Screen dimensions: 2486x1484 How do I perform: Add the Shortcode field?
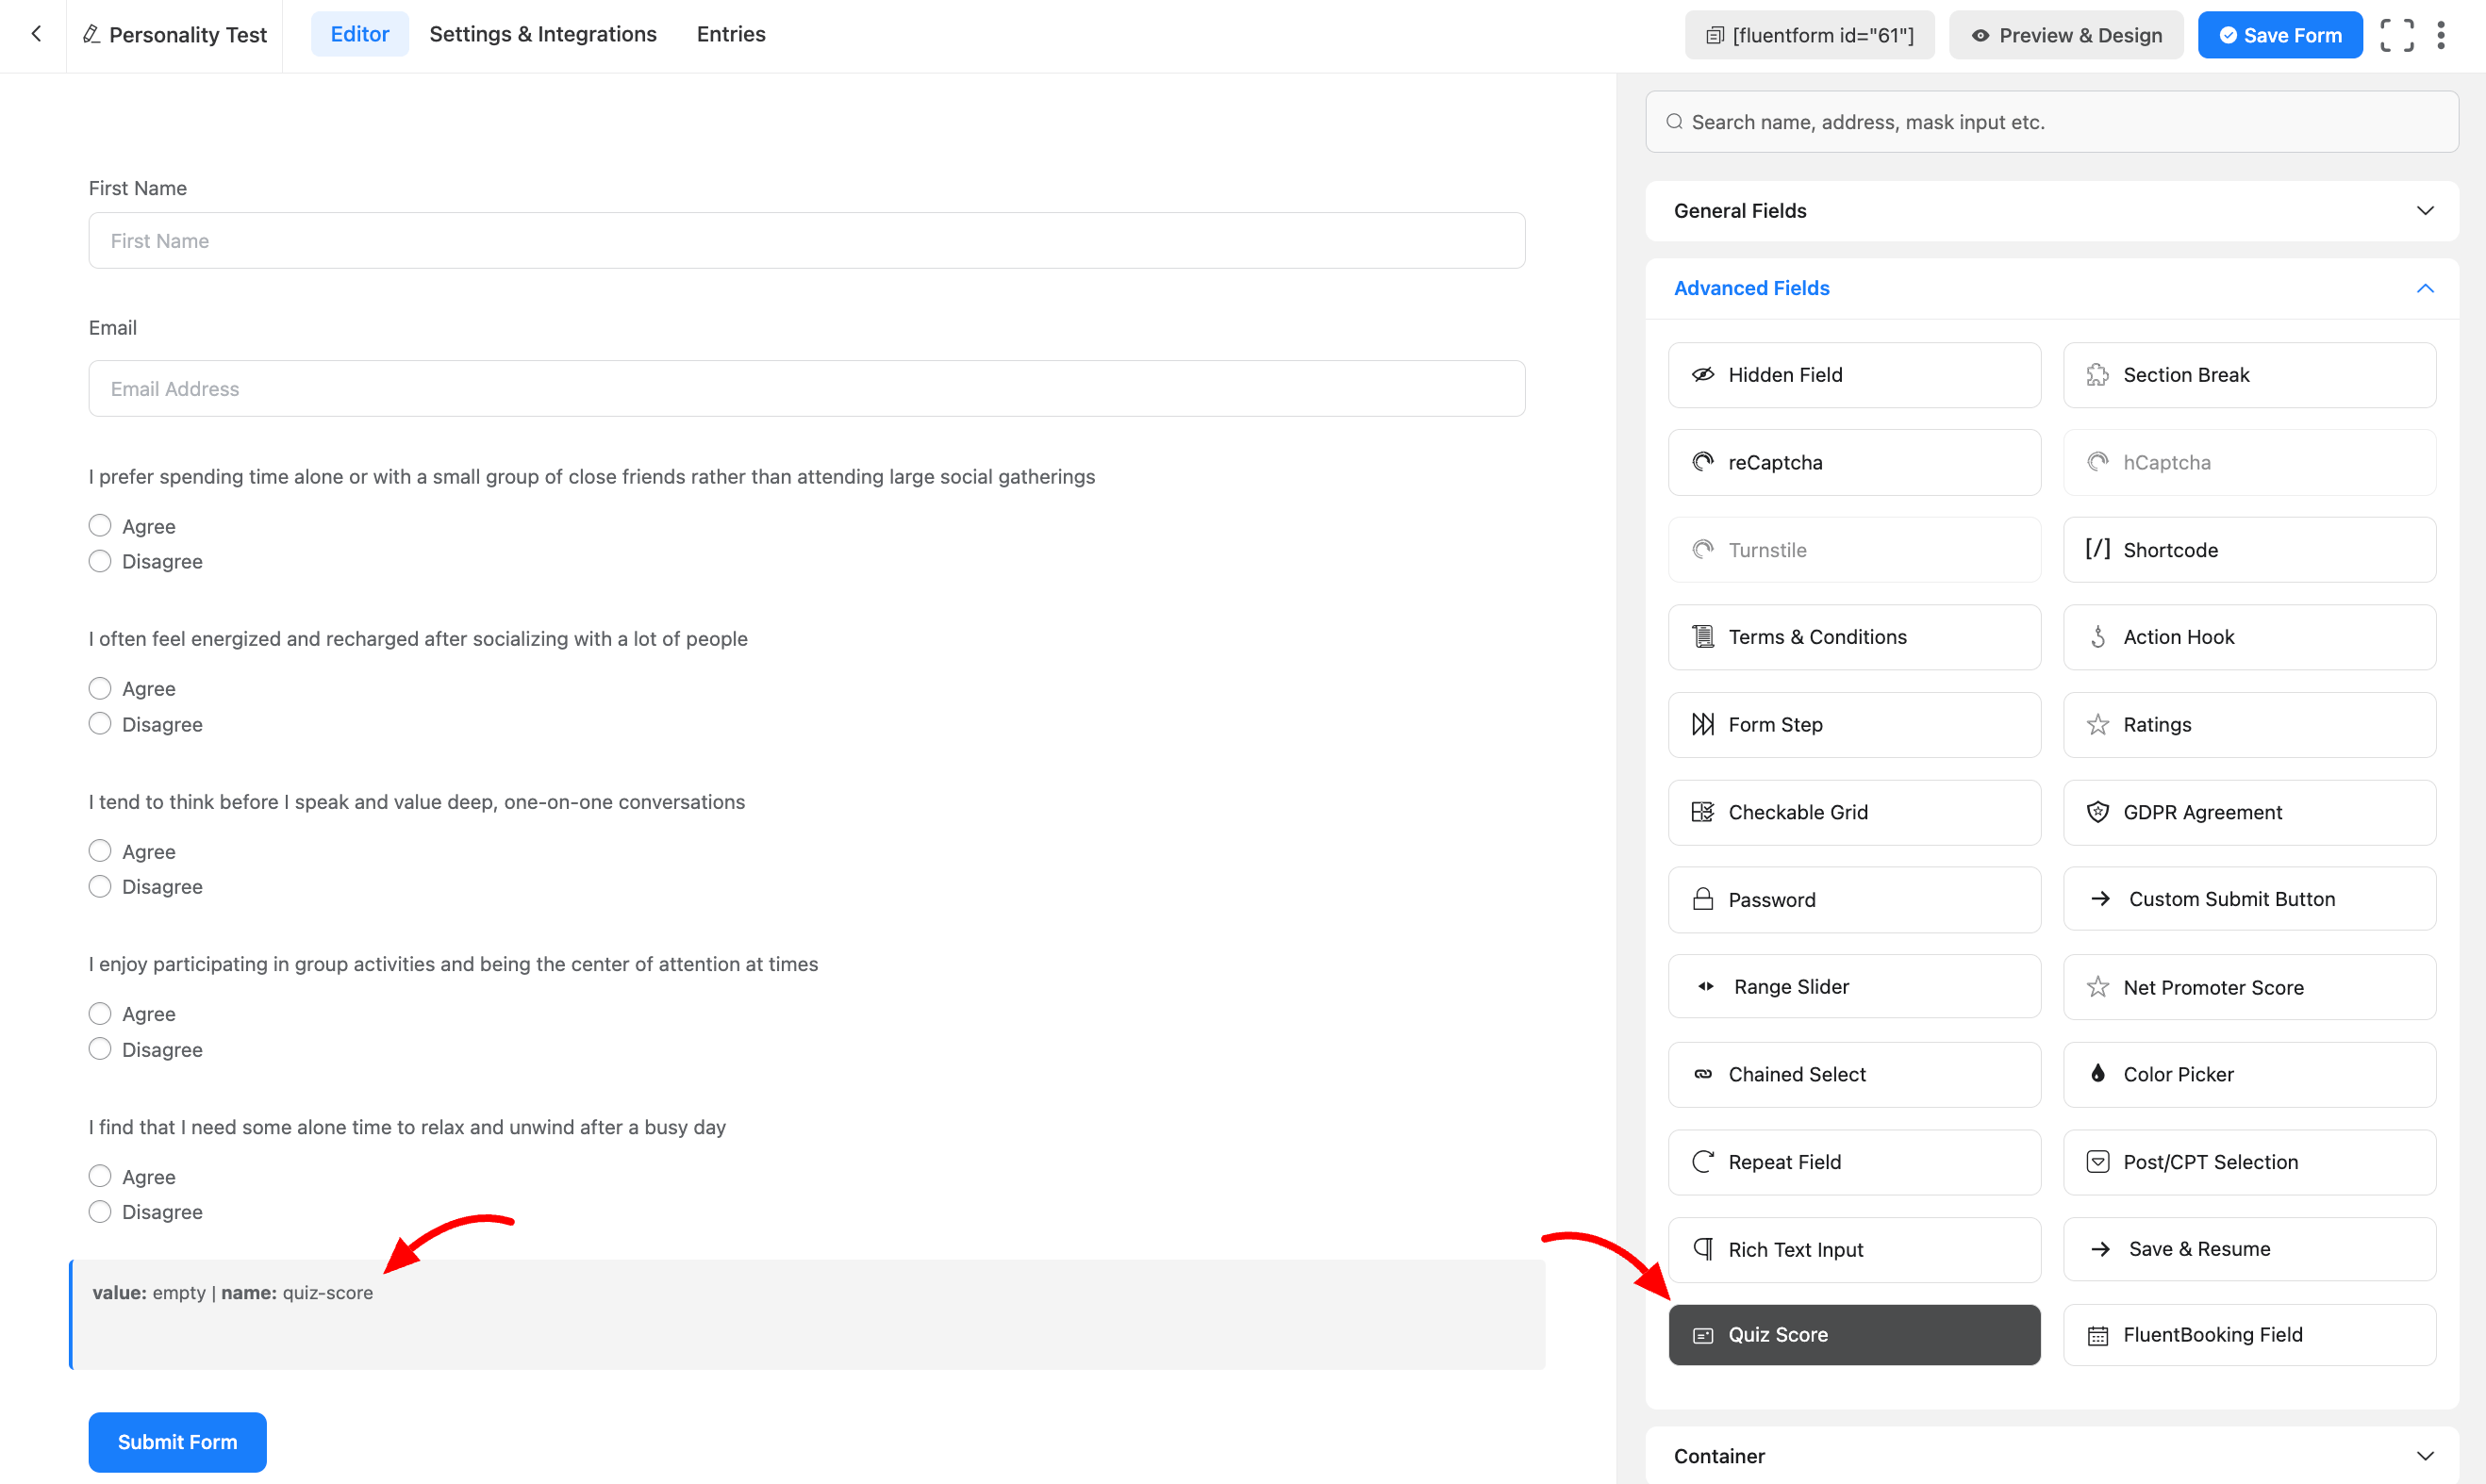[2248, 550]
